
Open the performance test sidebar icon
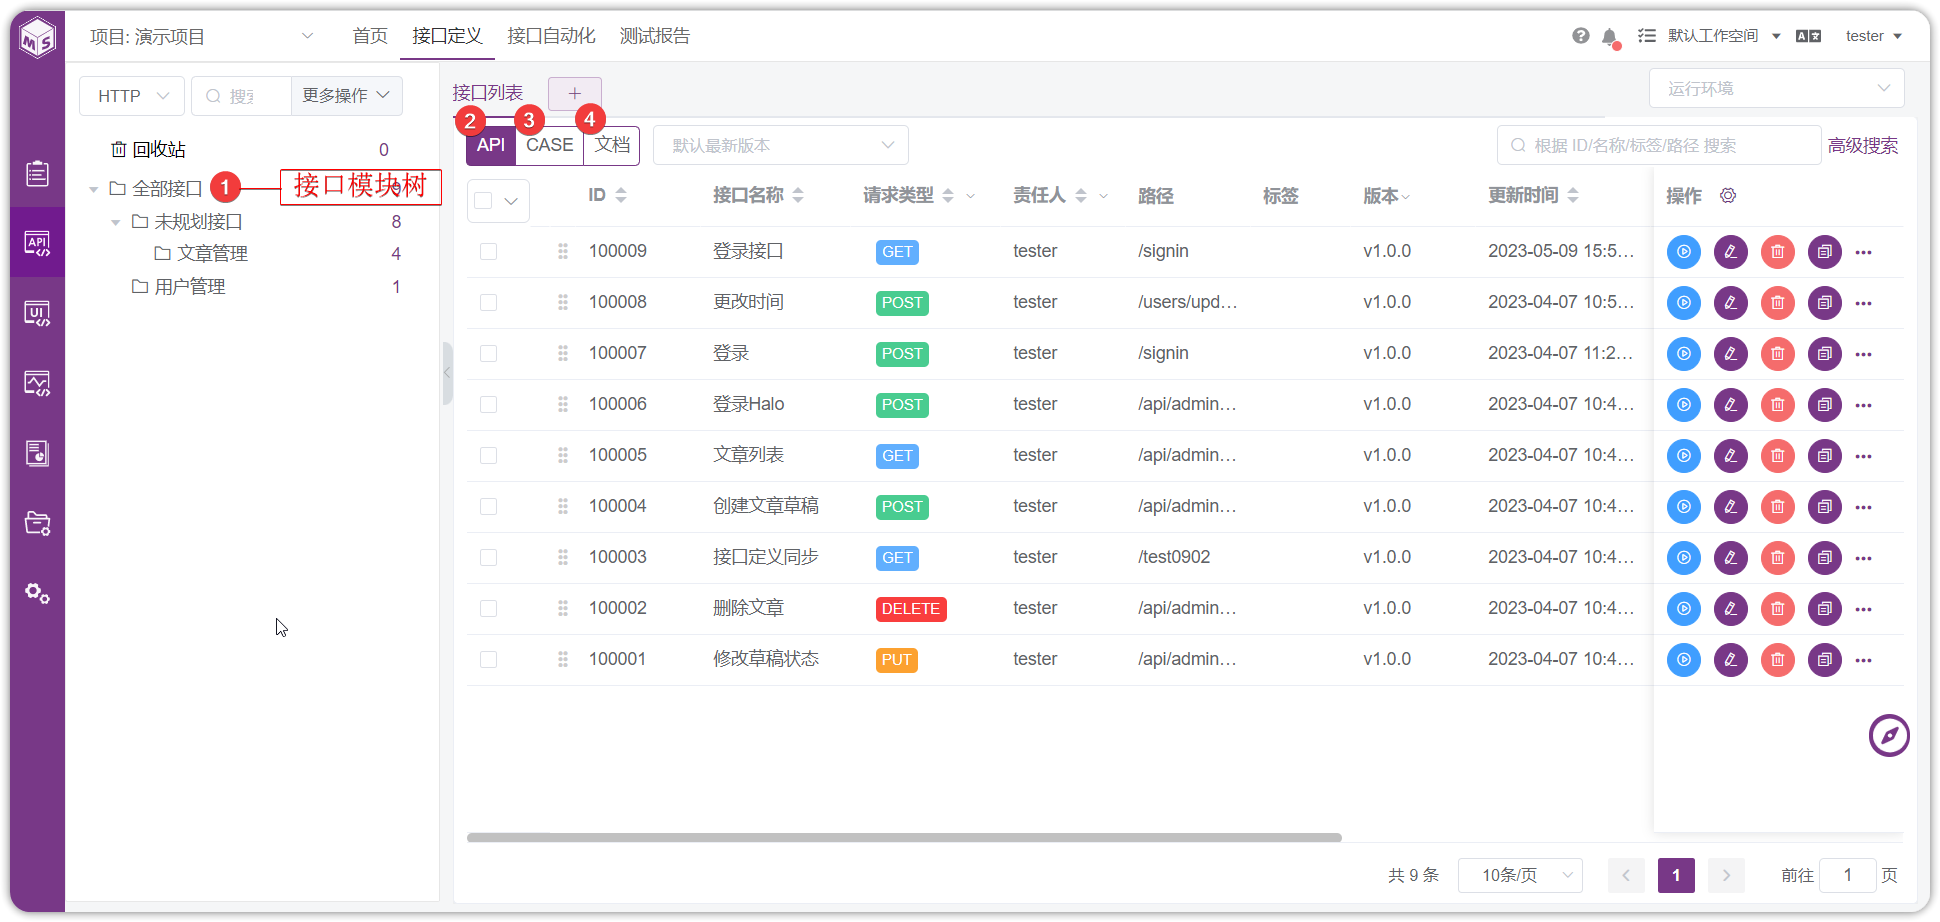pos(37,383)
